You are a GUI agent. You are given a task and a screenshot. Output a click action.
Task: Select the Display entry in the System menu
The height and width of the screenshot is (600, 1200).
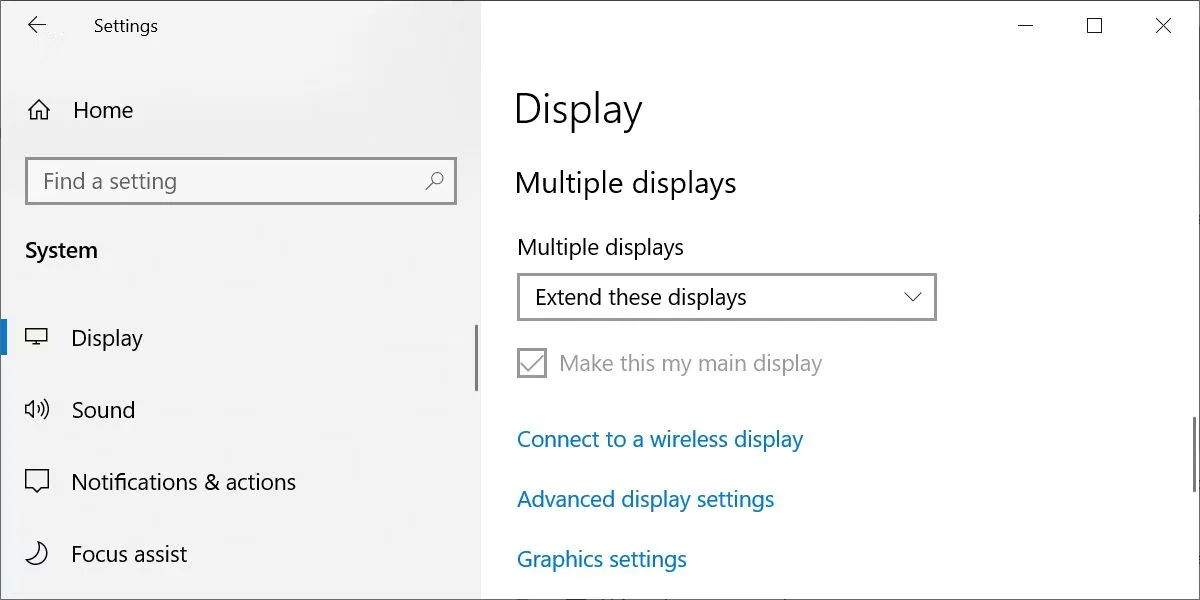[106, 338]
